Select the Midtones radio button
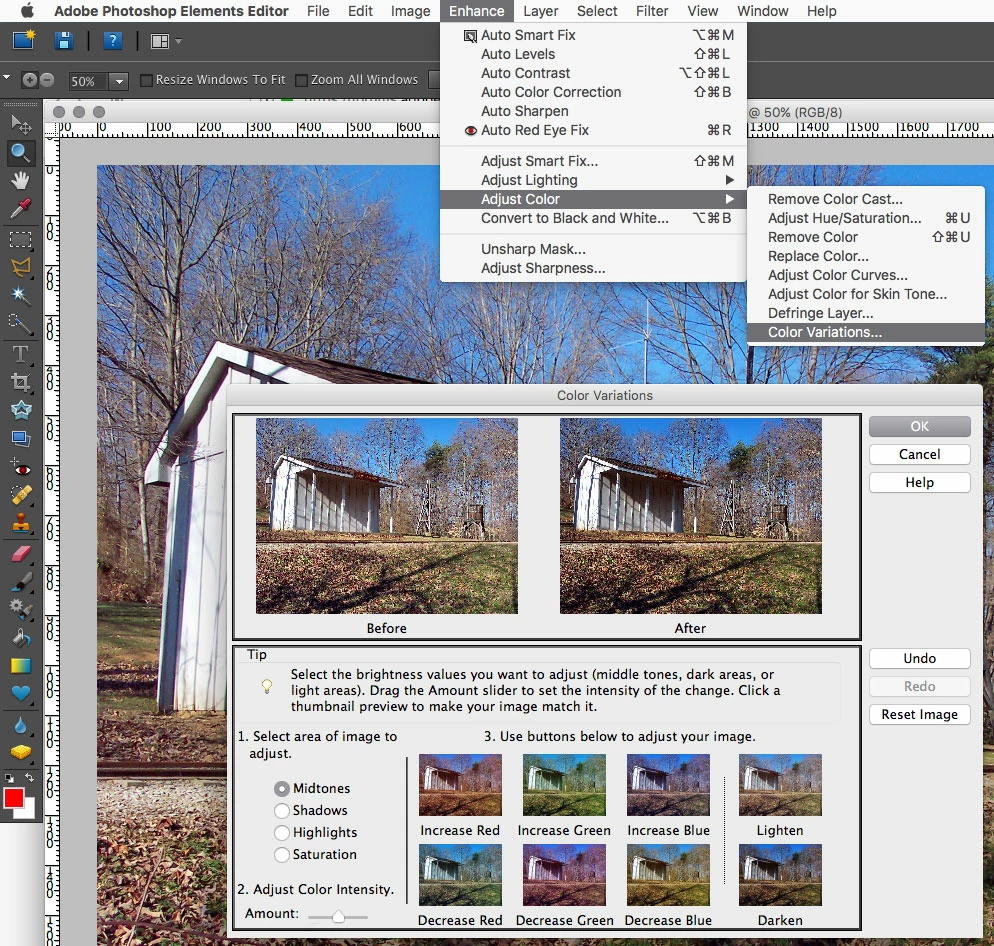 (281, 788)
